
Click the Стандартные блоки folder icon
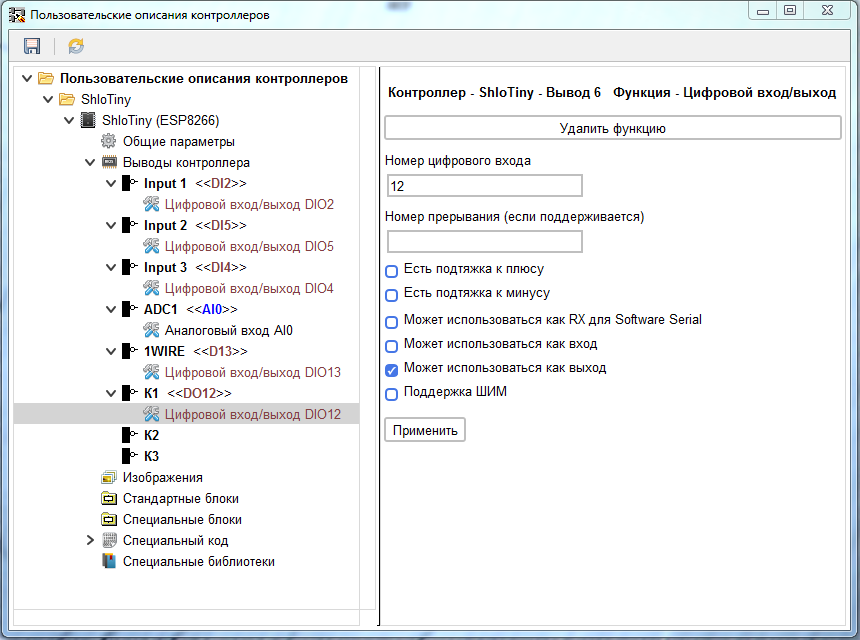(109, 499)
